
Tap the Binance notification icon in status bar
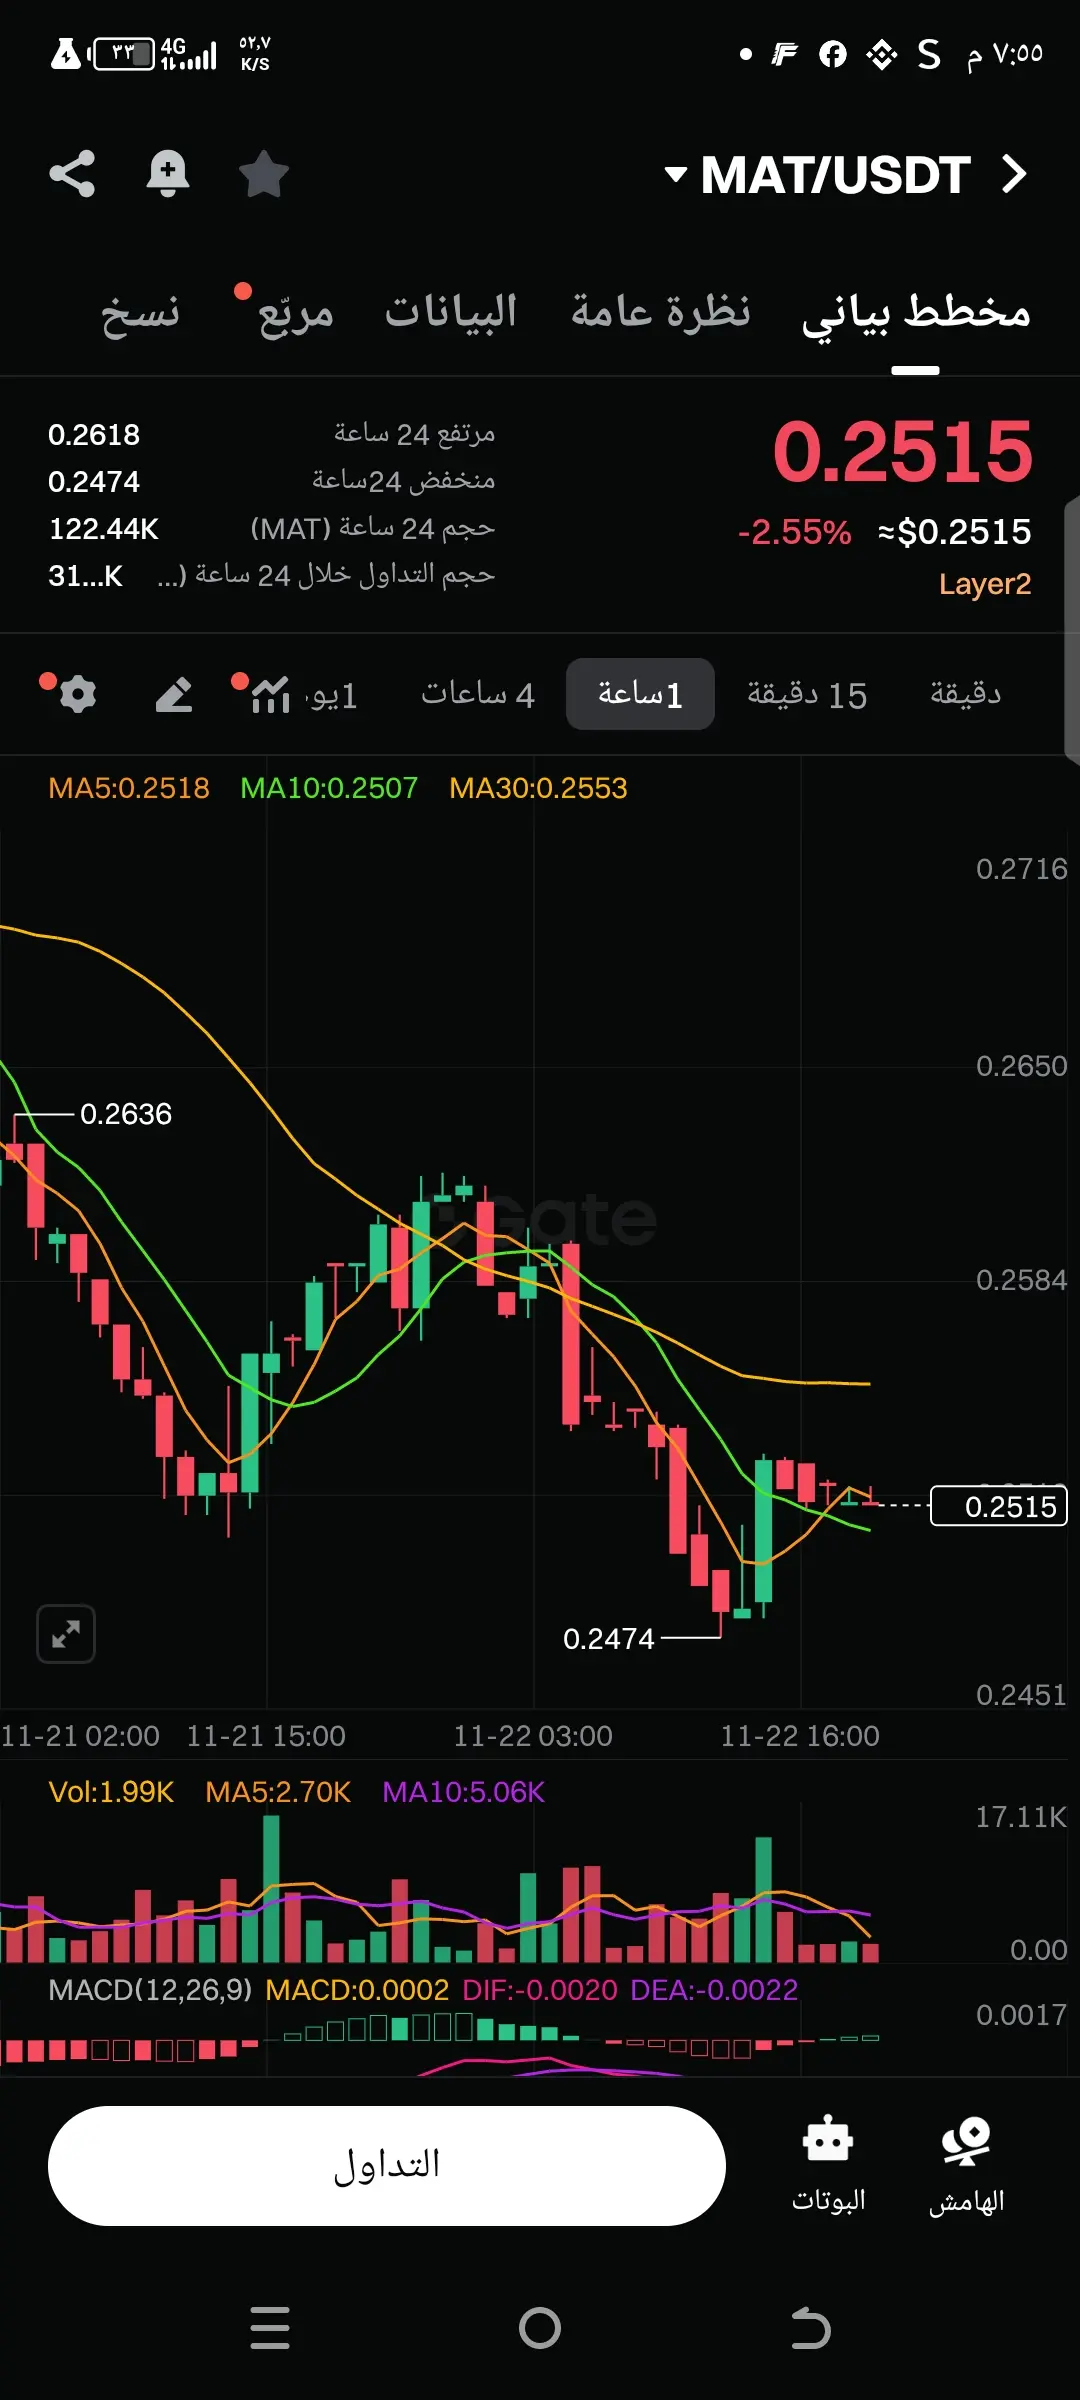tap(881, 54)
